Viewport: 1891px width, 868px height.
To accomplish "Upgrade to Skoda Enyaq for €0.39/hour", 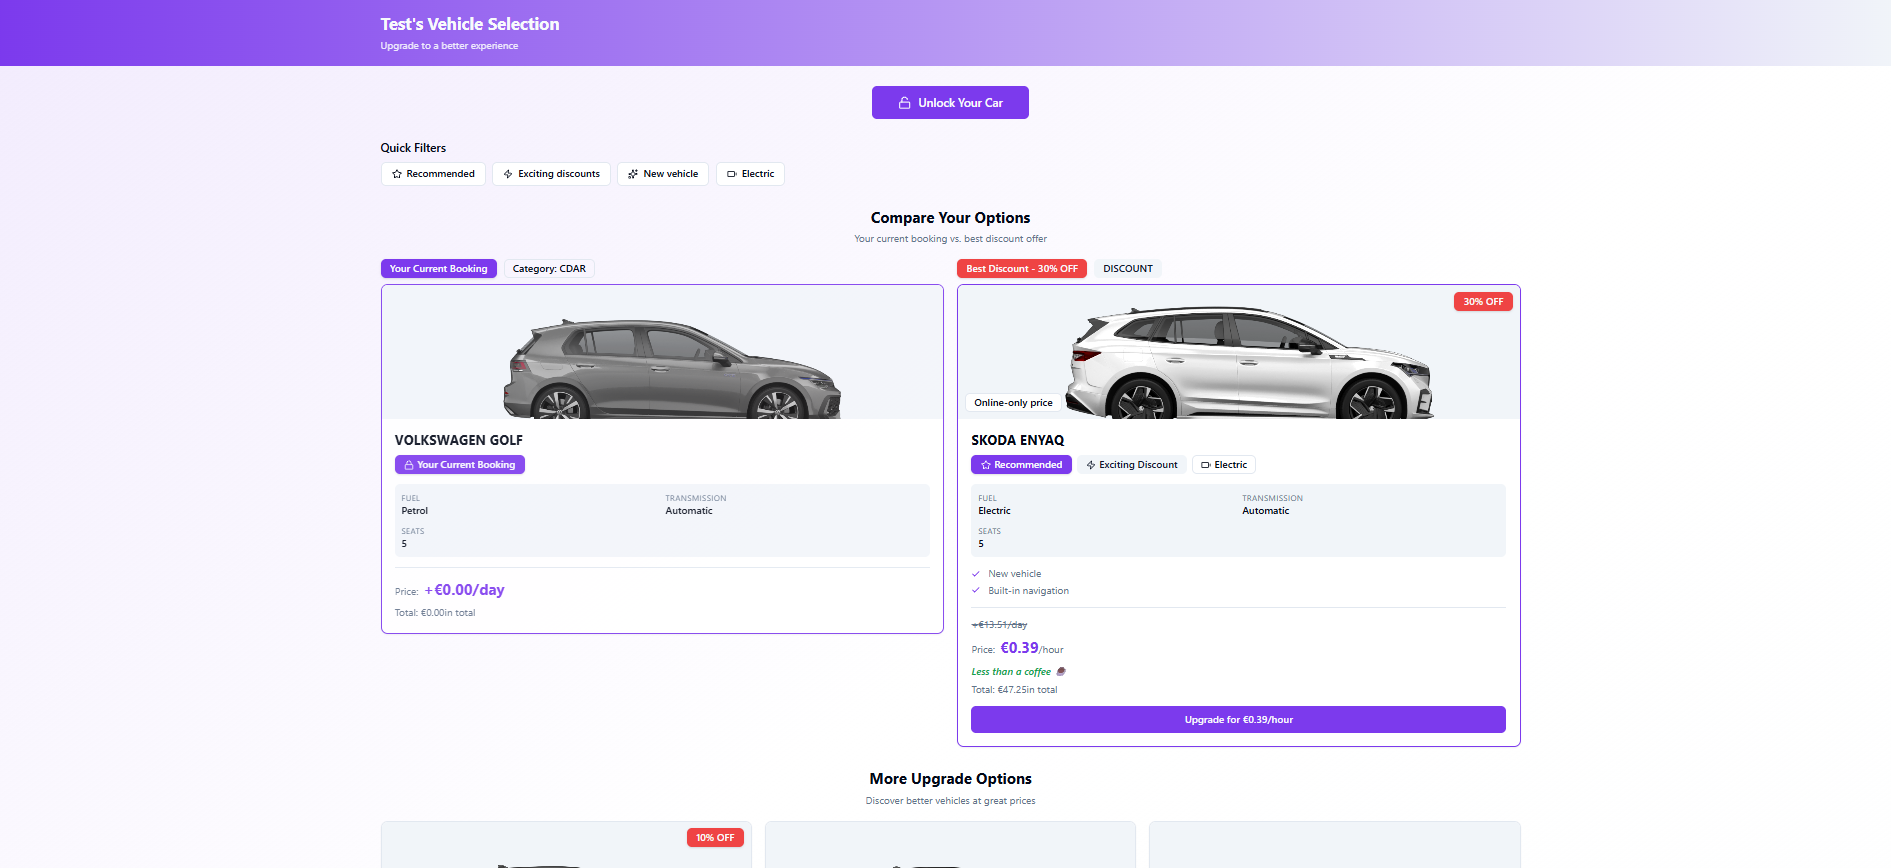I will [1238, 720].
